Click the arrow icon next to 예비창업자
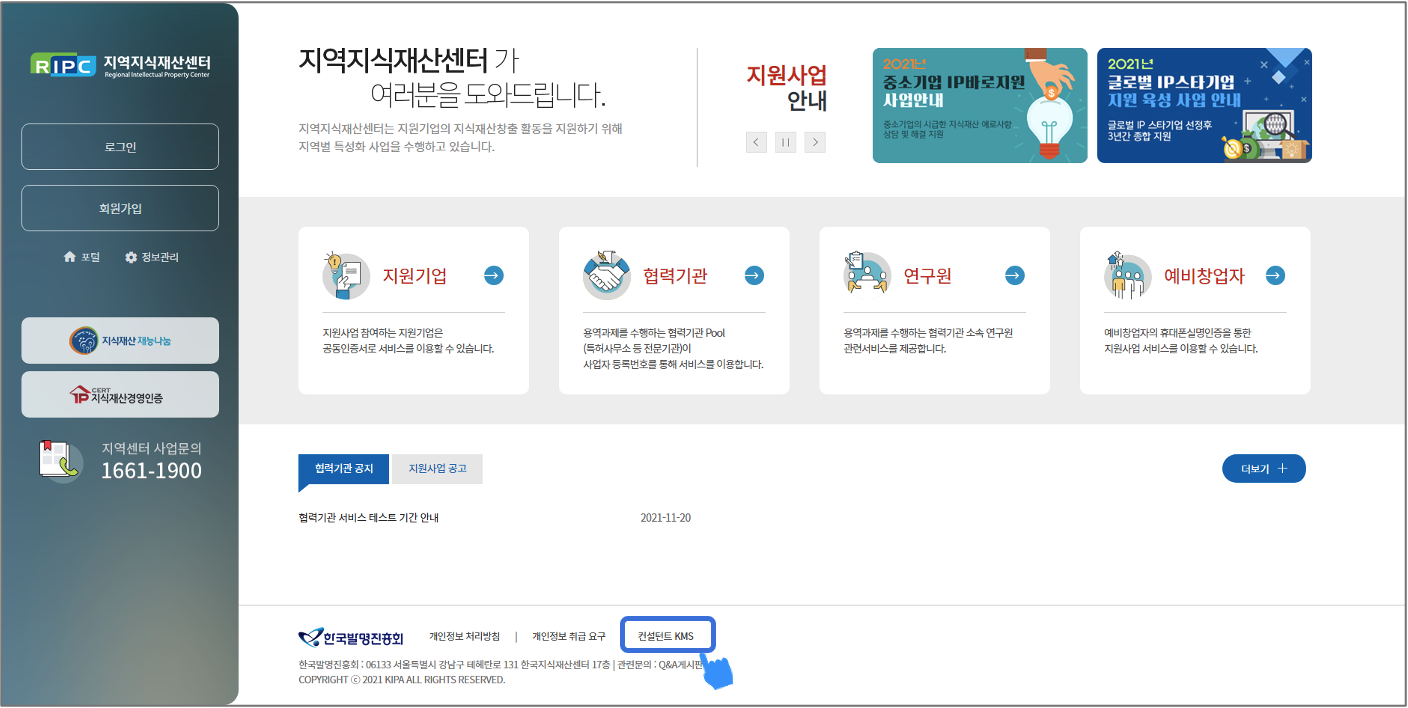This screenshot has width=1408, height=708. 1275,276
